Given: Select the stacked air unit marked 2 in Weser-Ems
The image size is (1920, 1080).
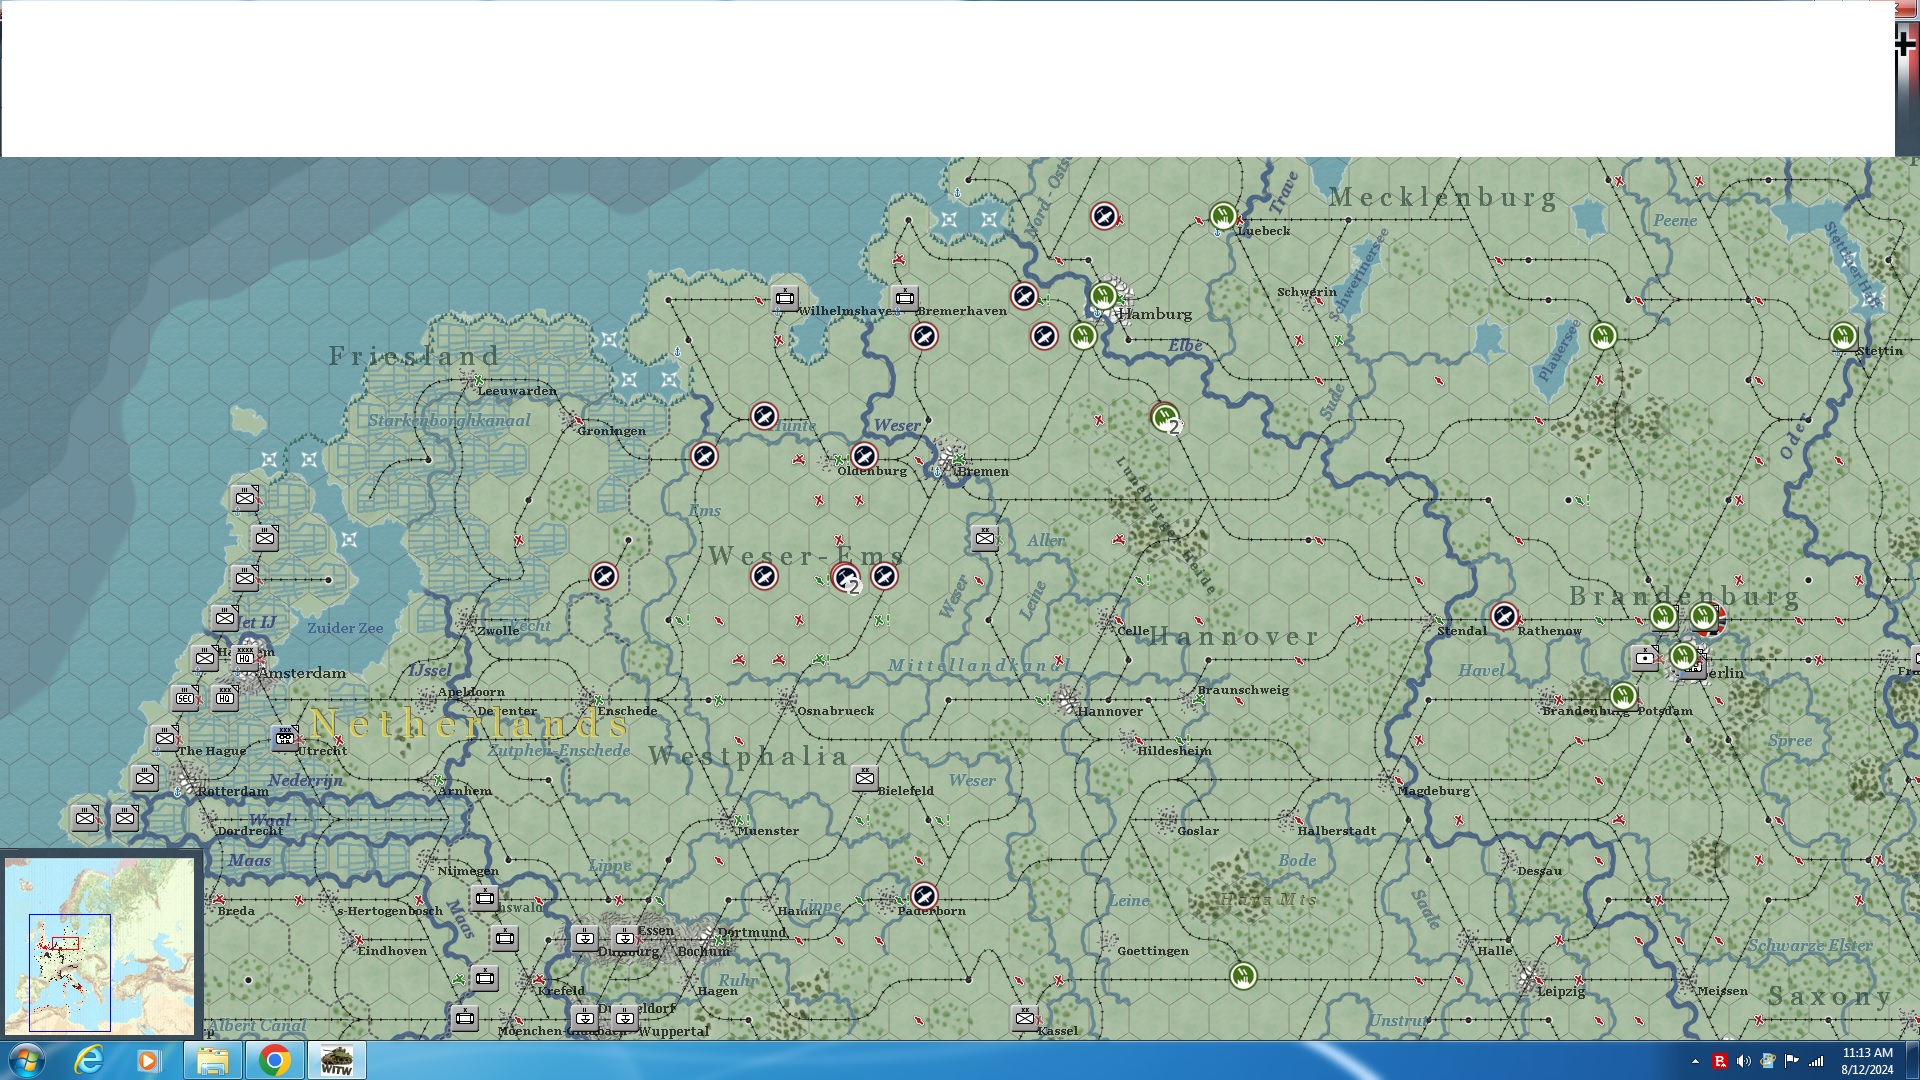Looking at the screenshot, I should 846,578.
